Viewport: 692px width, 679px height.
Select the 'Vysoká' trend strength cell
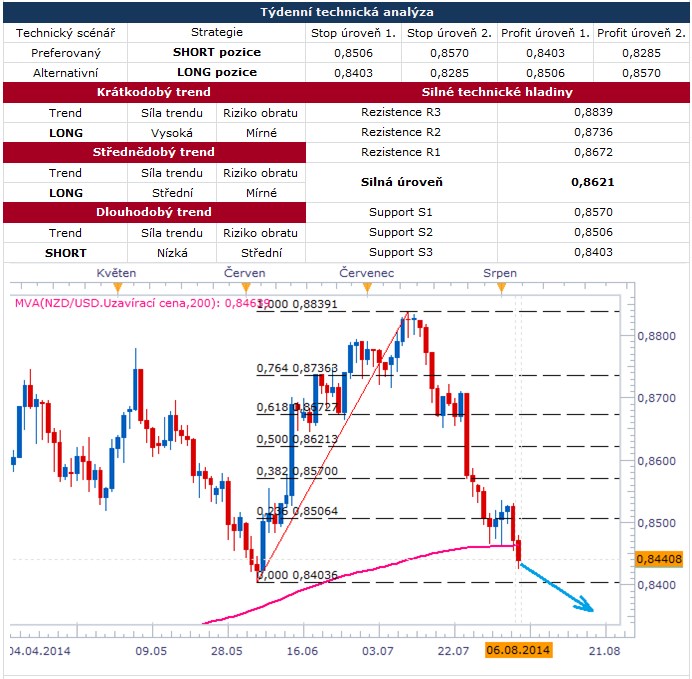[172, 133]
